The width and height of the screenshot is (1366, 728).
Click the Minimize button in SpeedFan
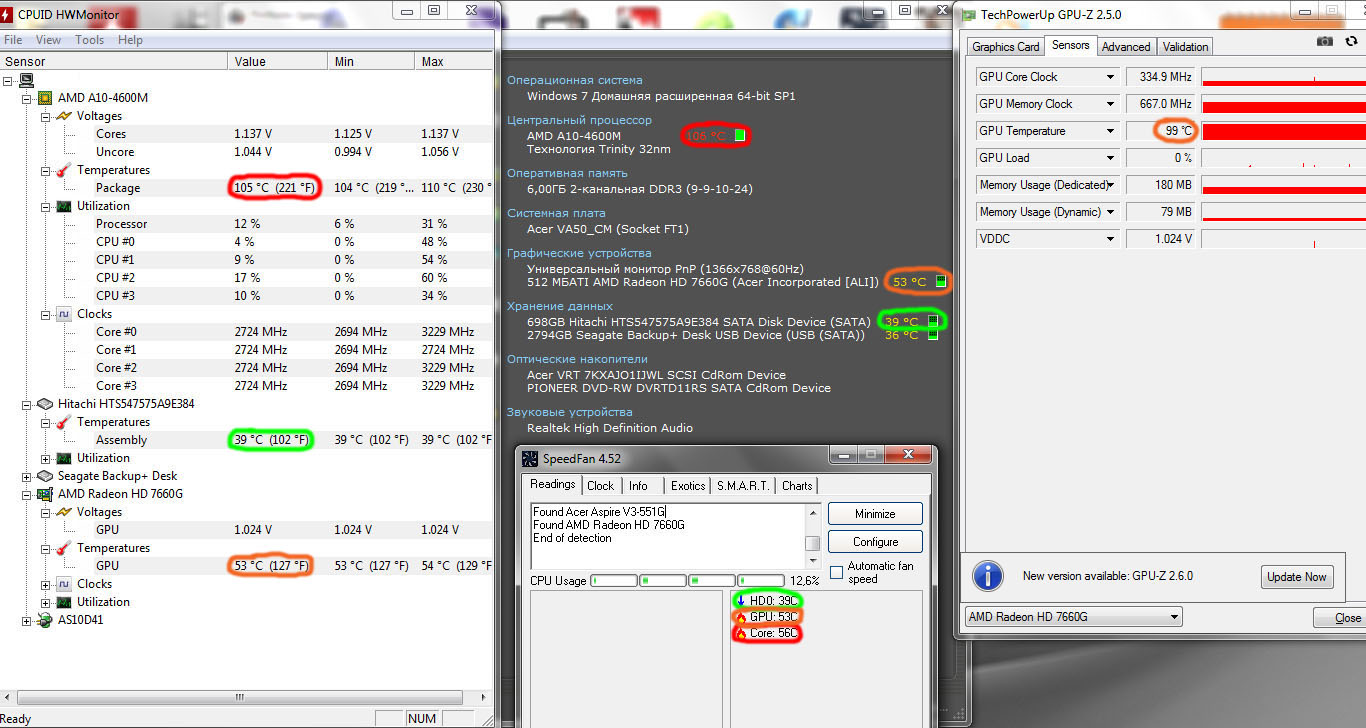tap(875, 514)
